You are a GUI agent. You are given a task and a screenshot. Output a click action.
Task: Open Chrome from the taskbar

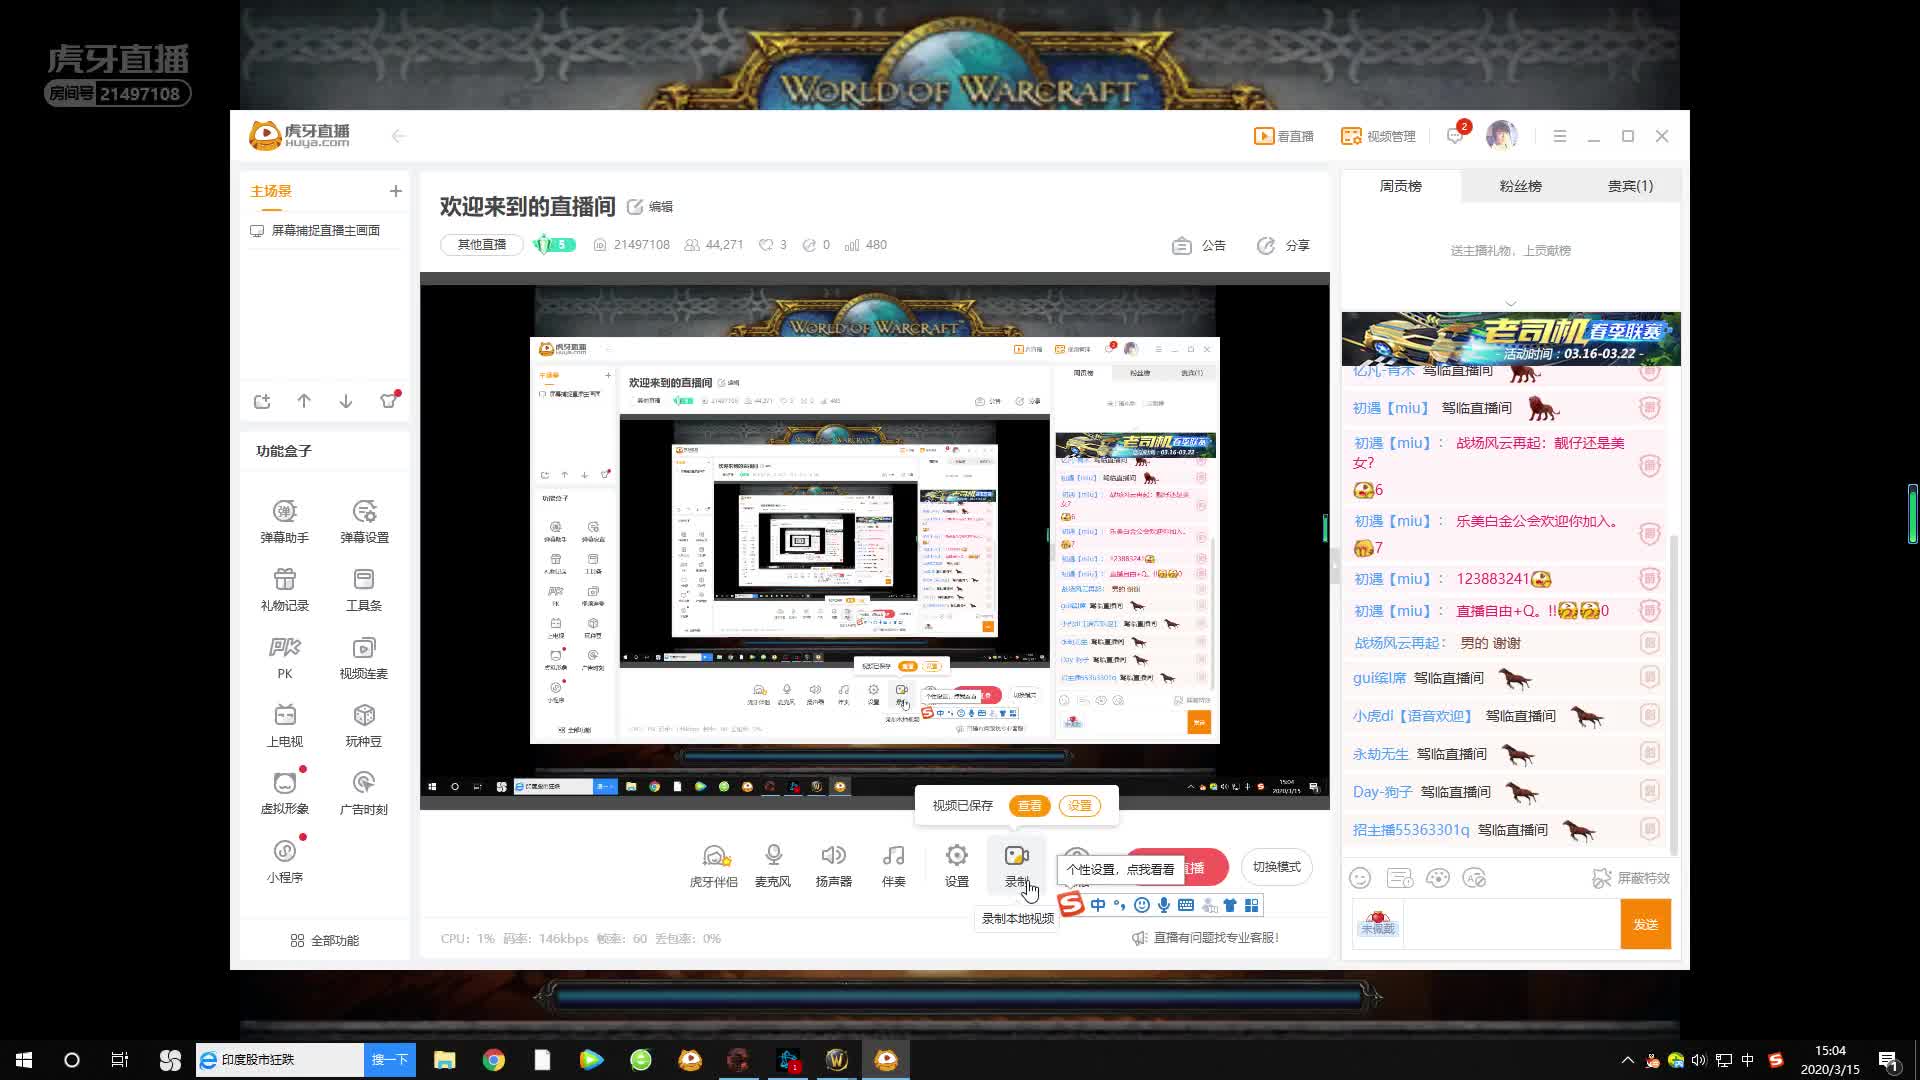tap(494, 1060)
